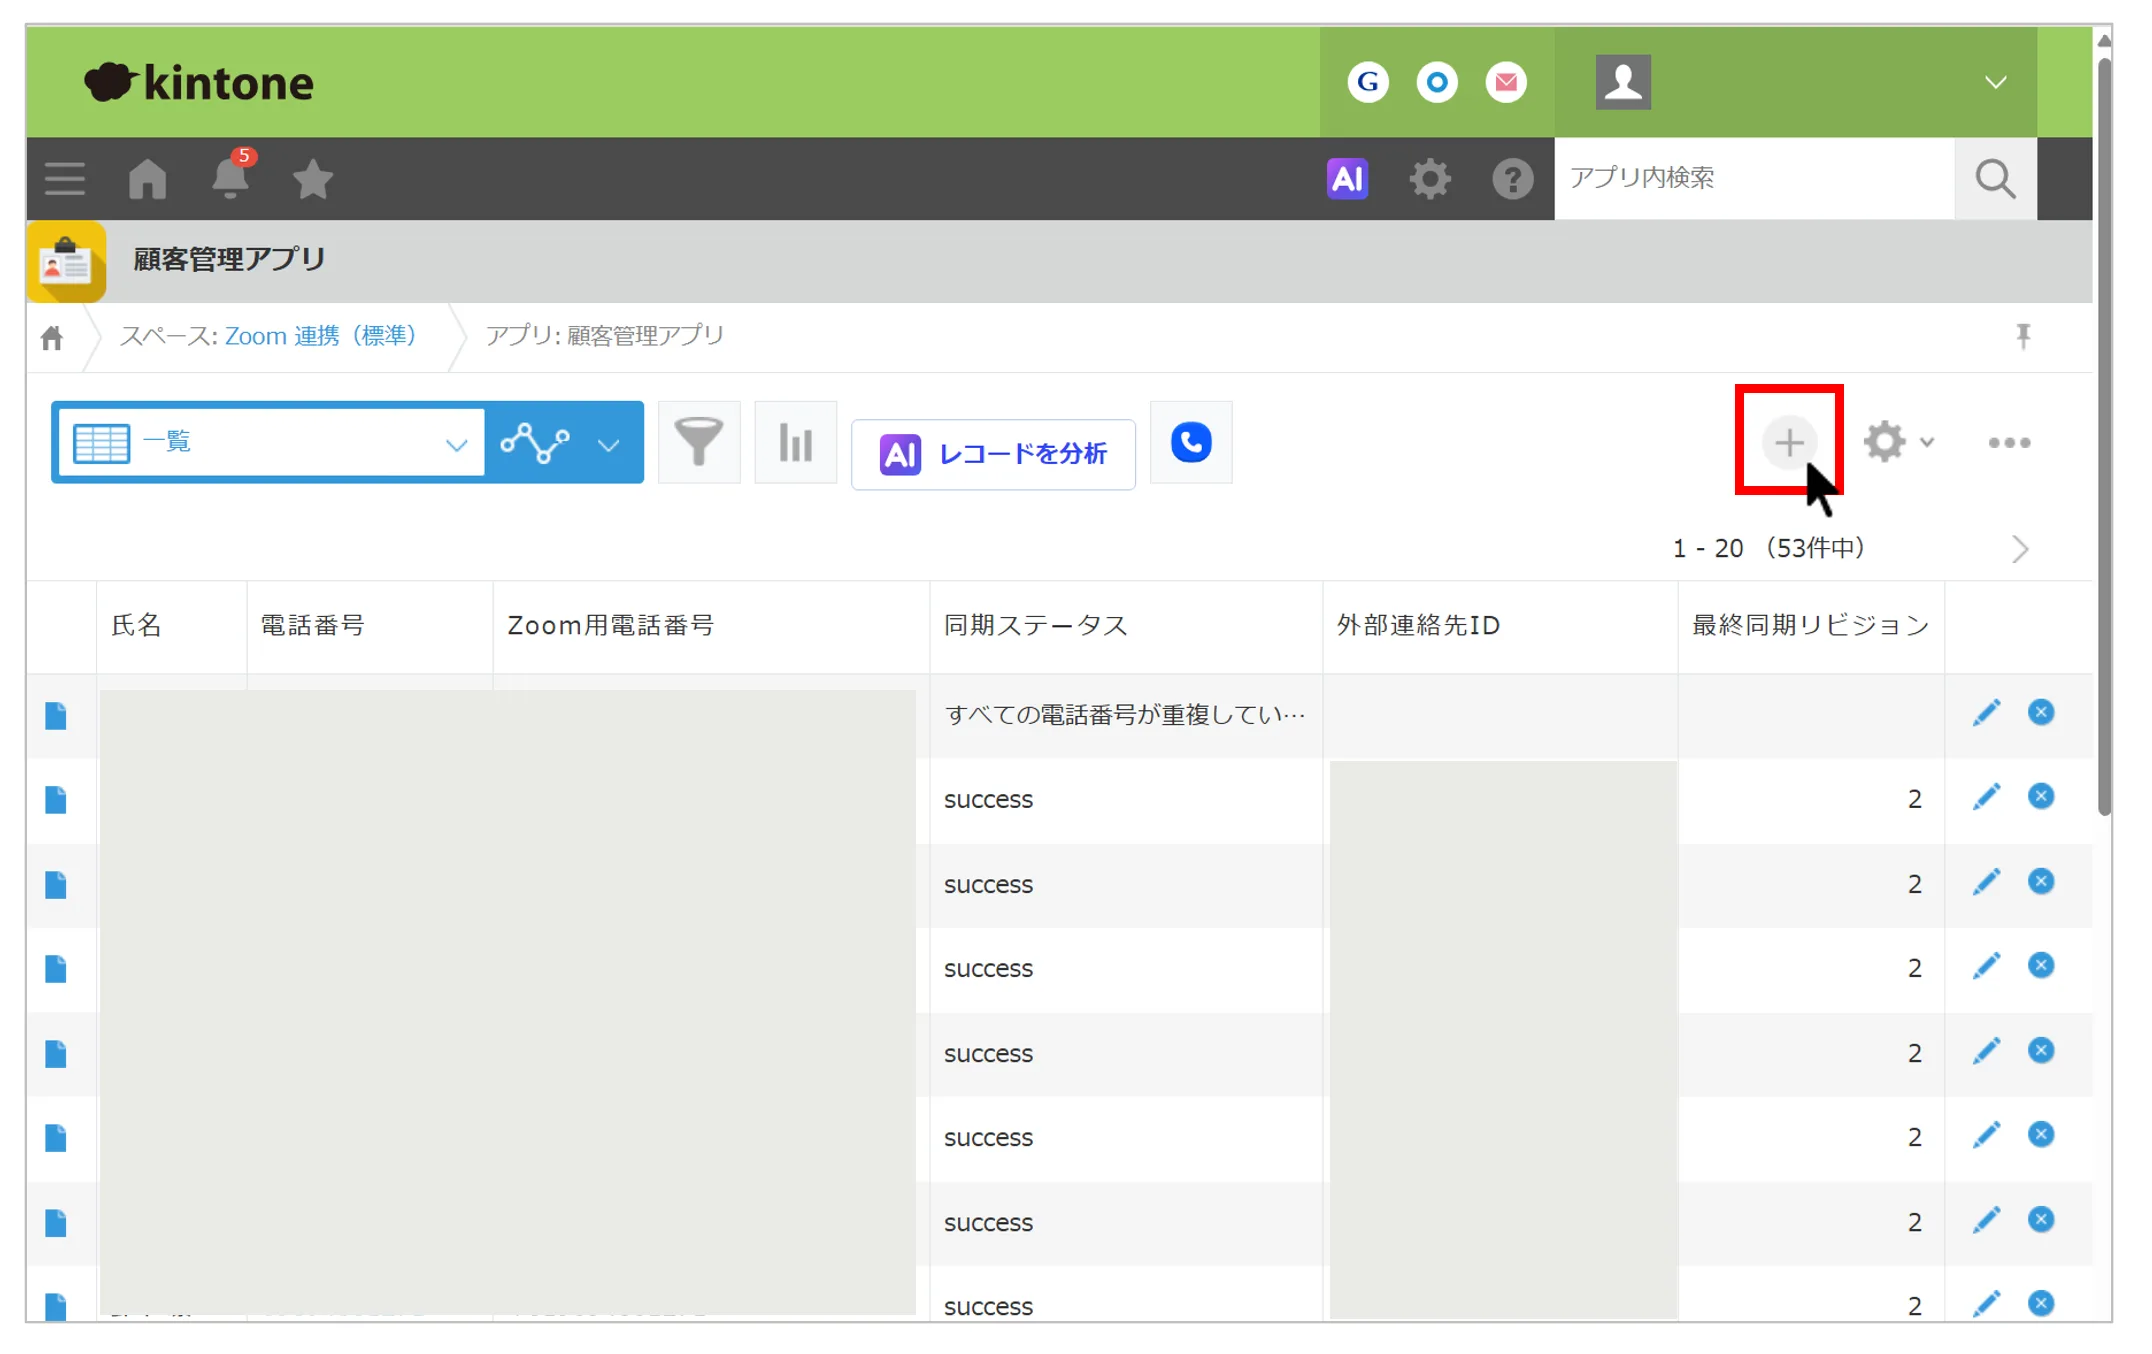The image size is (2152, 1354).
Task: Add a new record with plus button
Action: click(1789, 442)
